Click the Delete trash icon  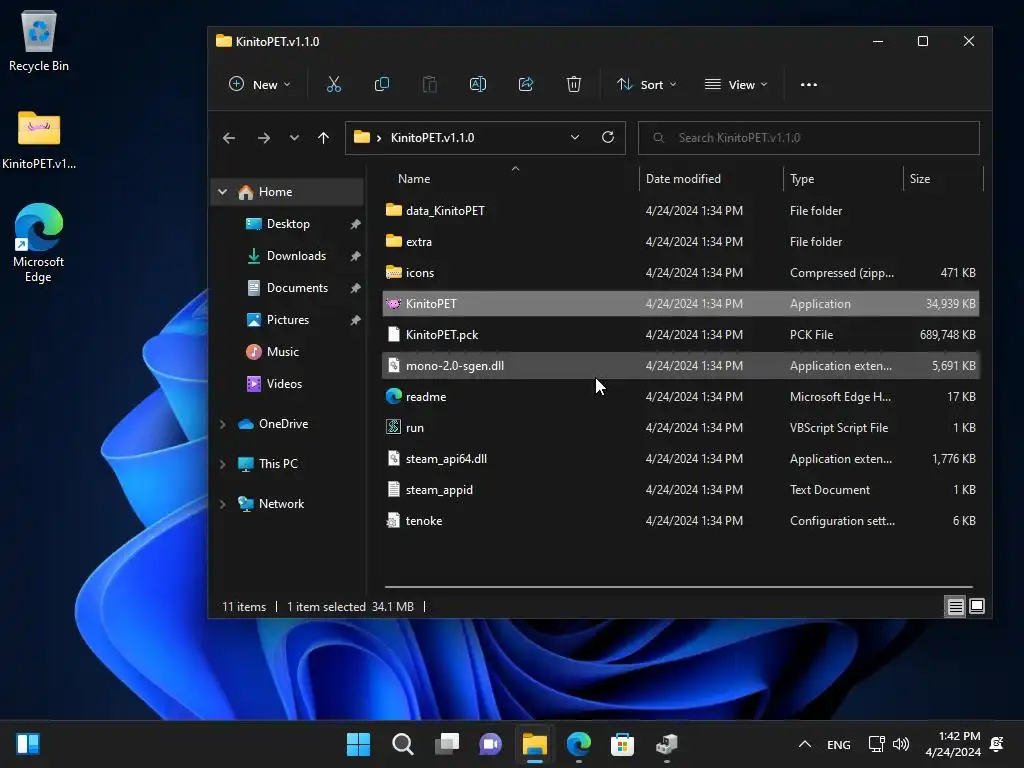coord(573,84)
